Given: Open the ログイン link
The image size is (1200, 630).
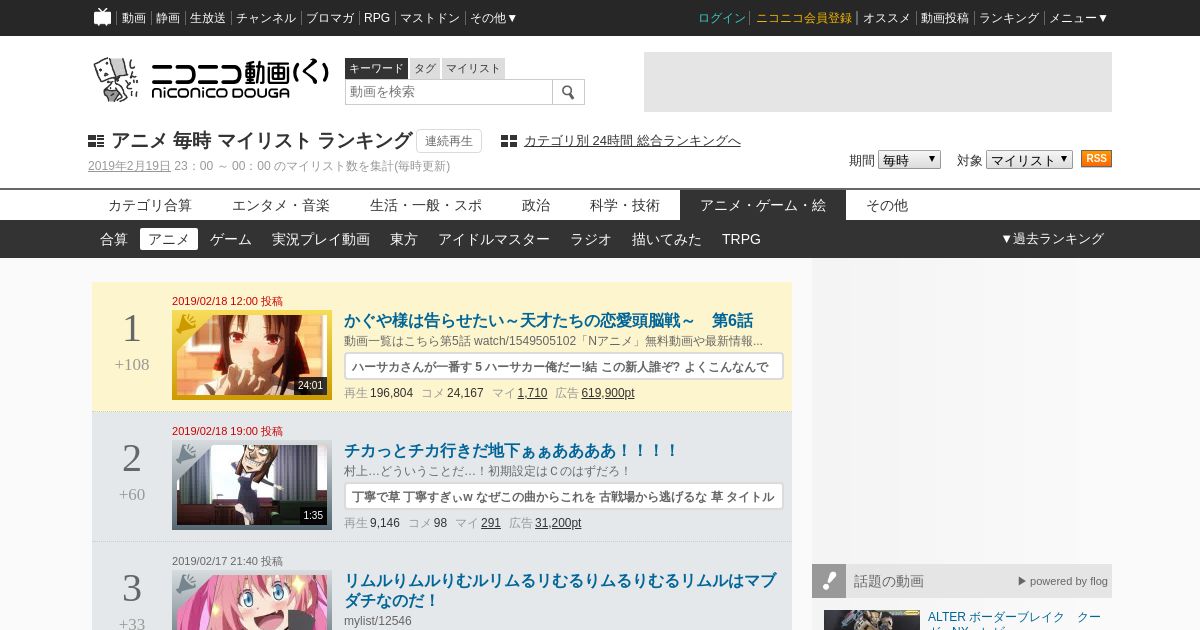Looking at the screenshot, I should (x=721, y=18).
